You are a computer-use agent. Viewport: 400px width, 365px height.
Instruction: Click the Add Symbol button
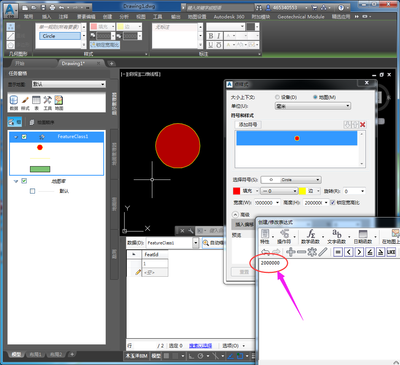(x=248, y=125)
